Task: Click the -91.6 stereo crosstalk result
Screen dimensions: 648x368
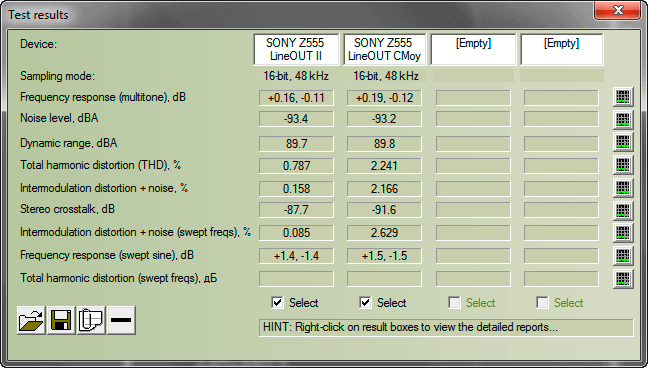Action: coord(384,210)
